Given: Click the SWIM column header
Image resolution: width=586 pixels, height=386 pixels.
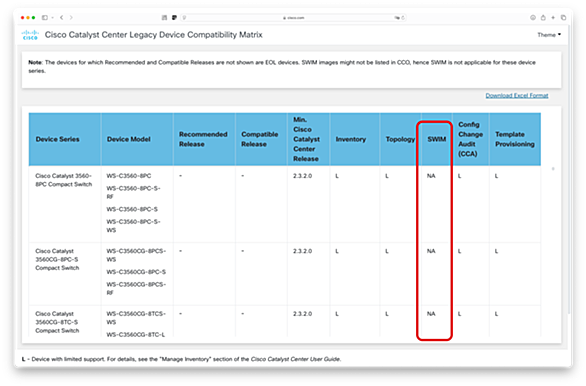Looking at the screenshot, I should click(x=437, y=139).
